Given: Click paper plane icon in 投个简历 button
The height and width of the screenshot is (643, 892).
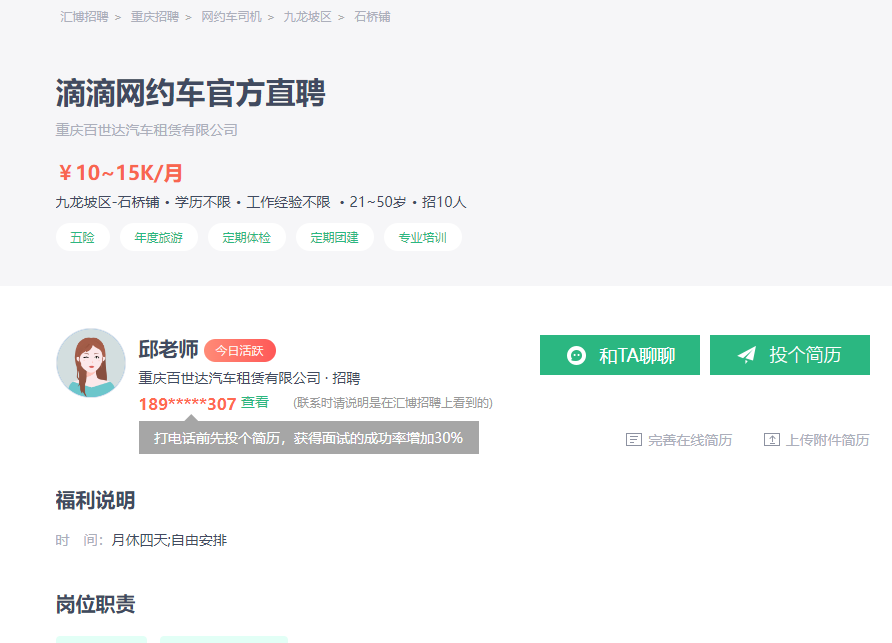Looking at the screenshot, I should pyautogui.click(x=746, y=355).
